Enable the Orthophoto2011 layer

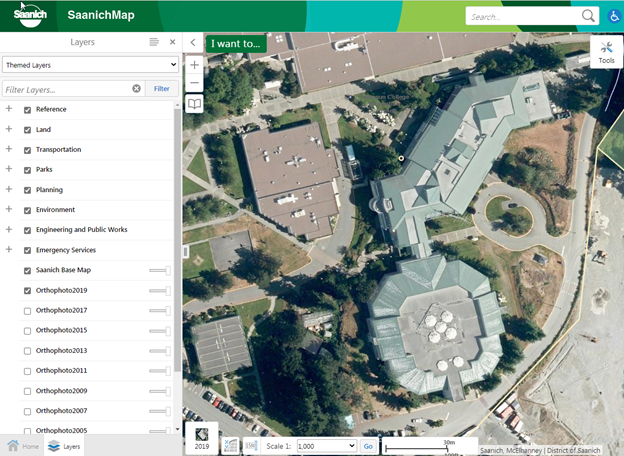coord(27,371)
